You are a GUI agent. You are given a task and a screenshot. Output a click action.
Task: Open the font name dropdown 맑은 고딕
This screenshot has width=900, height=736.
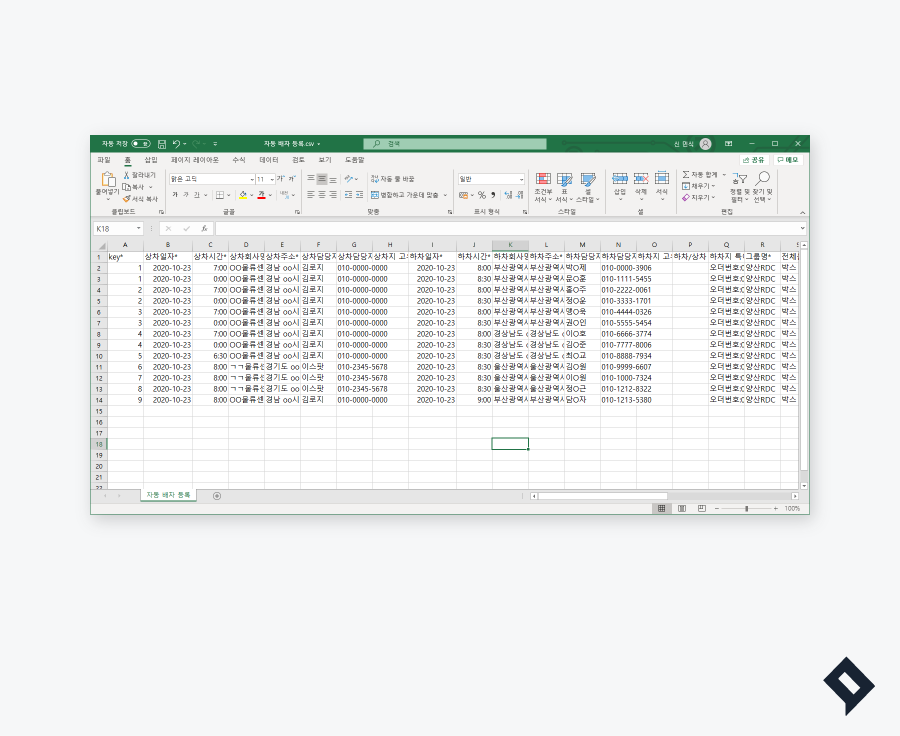click(x=251, y=179)
